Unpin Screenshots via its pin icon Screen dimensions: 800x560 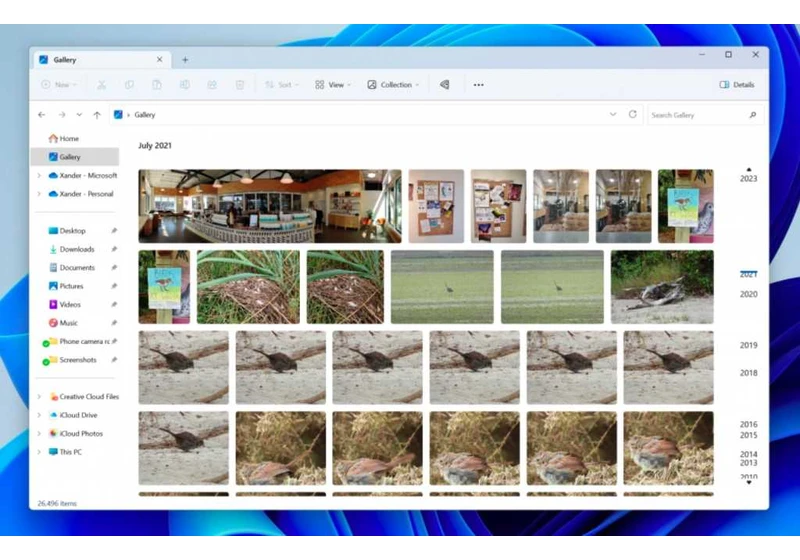tap(114, 360)
